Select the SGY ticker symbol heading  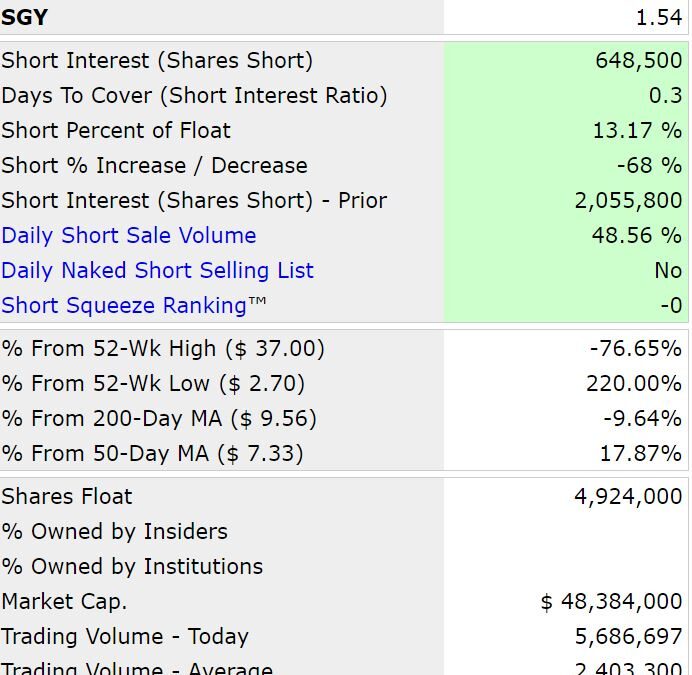click(24, 18)
